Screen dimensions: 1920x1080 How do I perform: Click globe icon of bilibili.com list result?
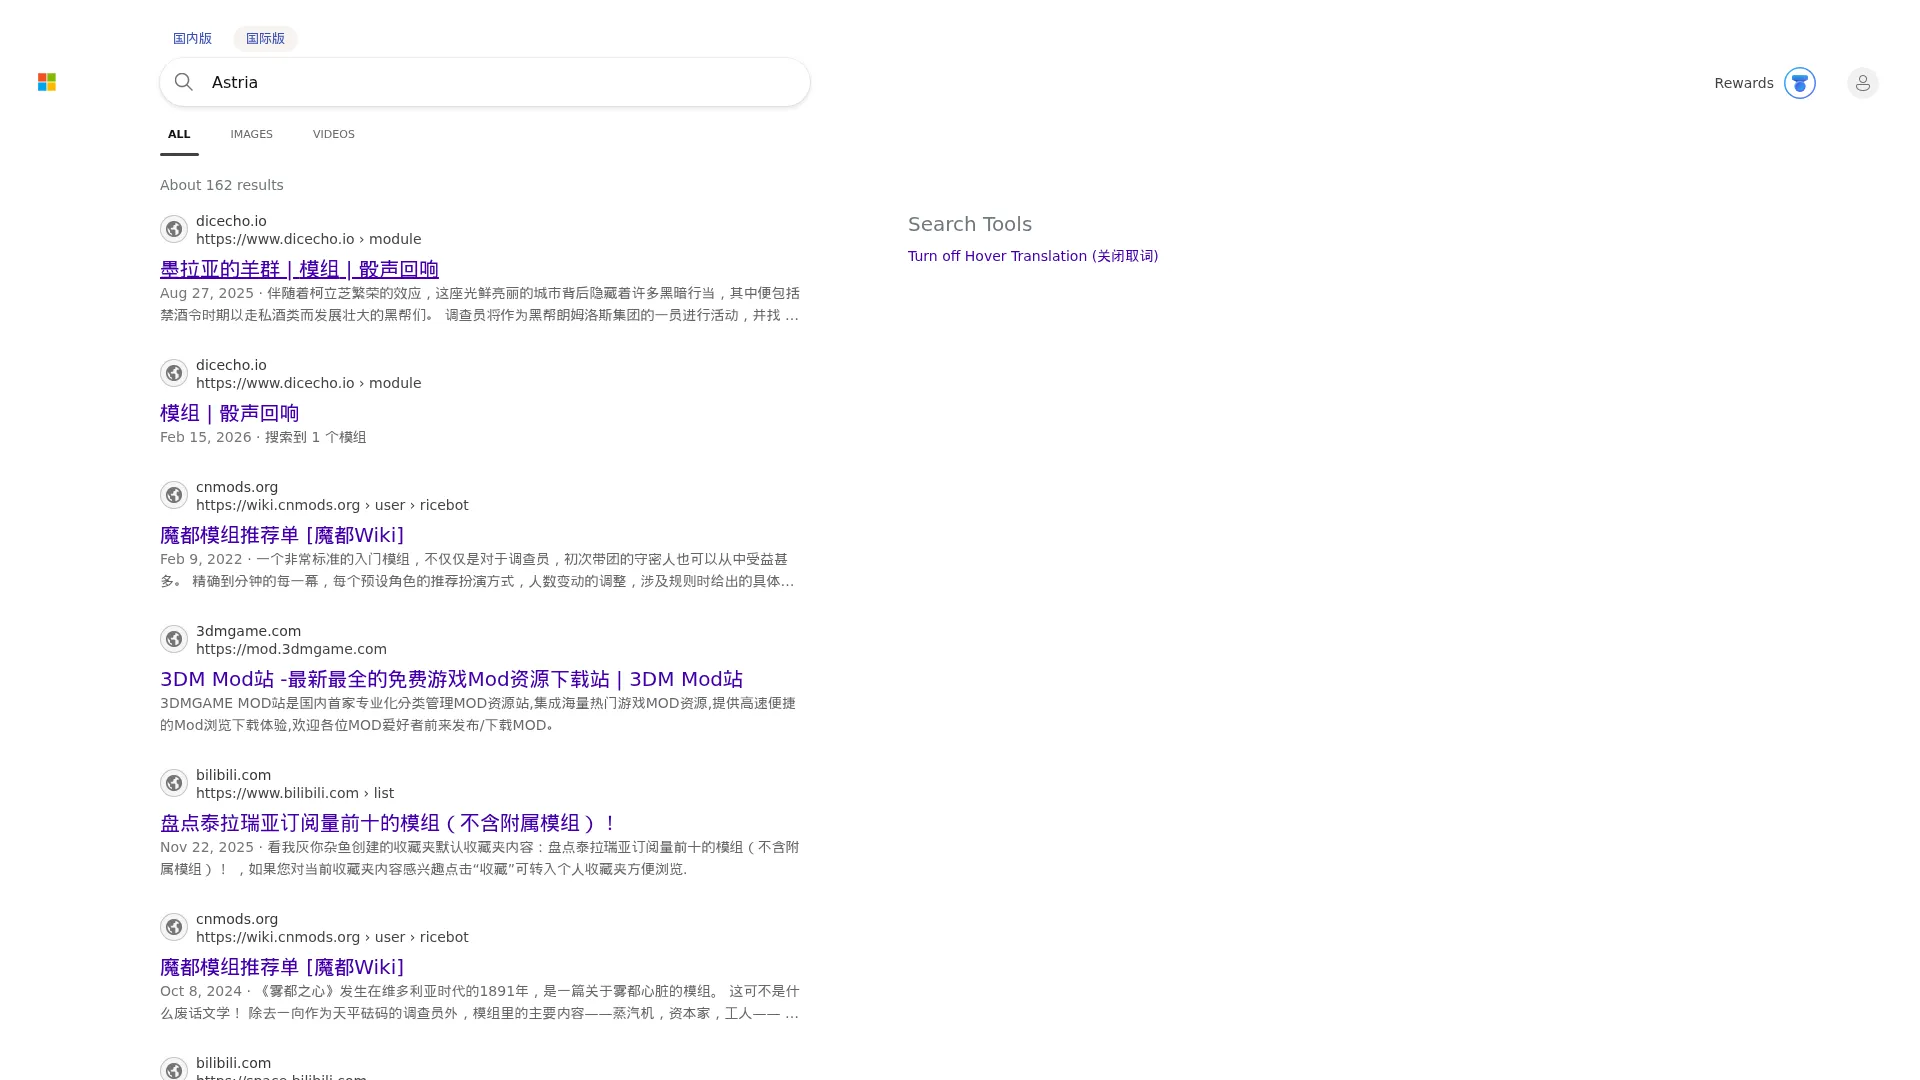pos(174,783)
